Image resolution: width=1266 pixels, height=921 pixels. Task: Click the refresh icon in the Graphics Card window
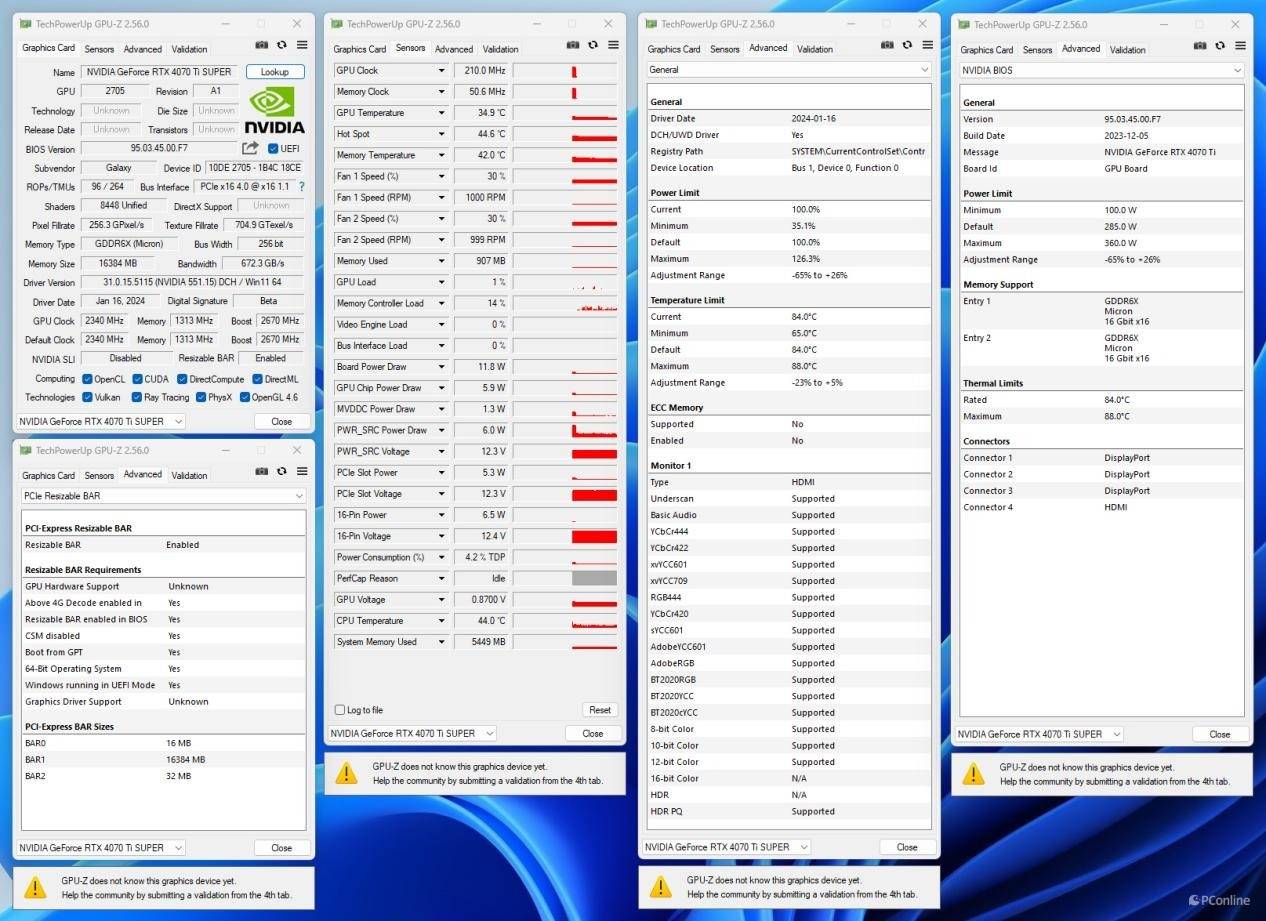(x=281, y=45)
